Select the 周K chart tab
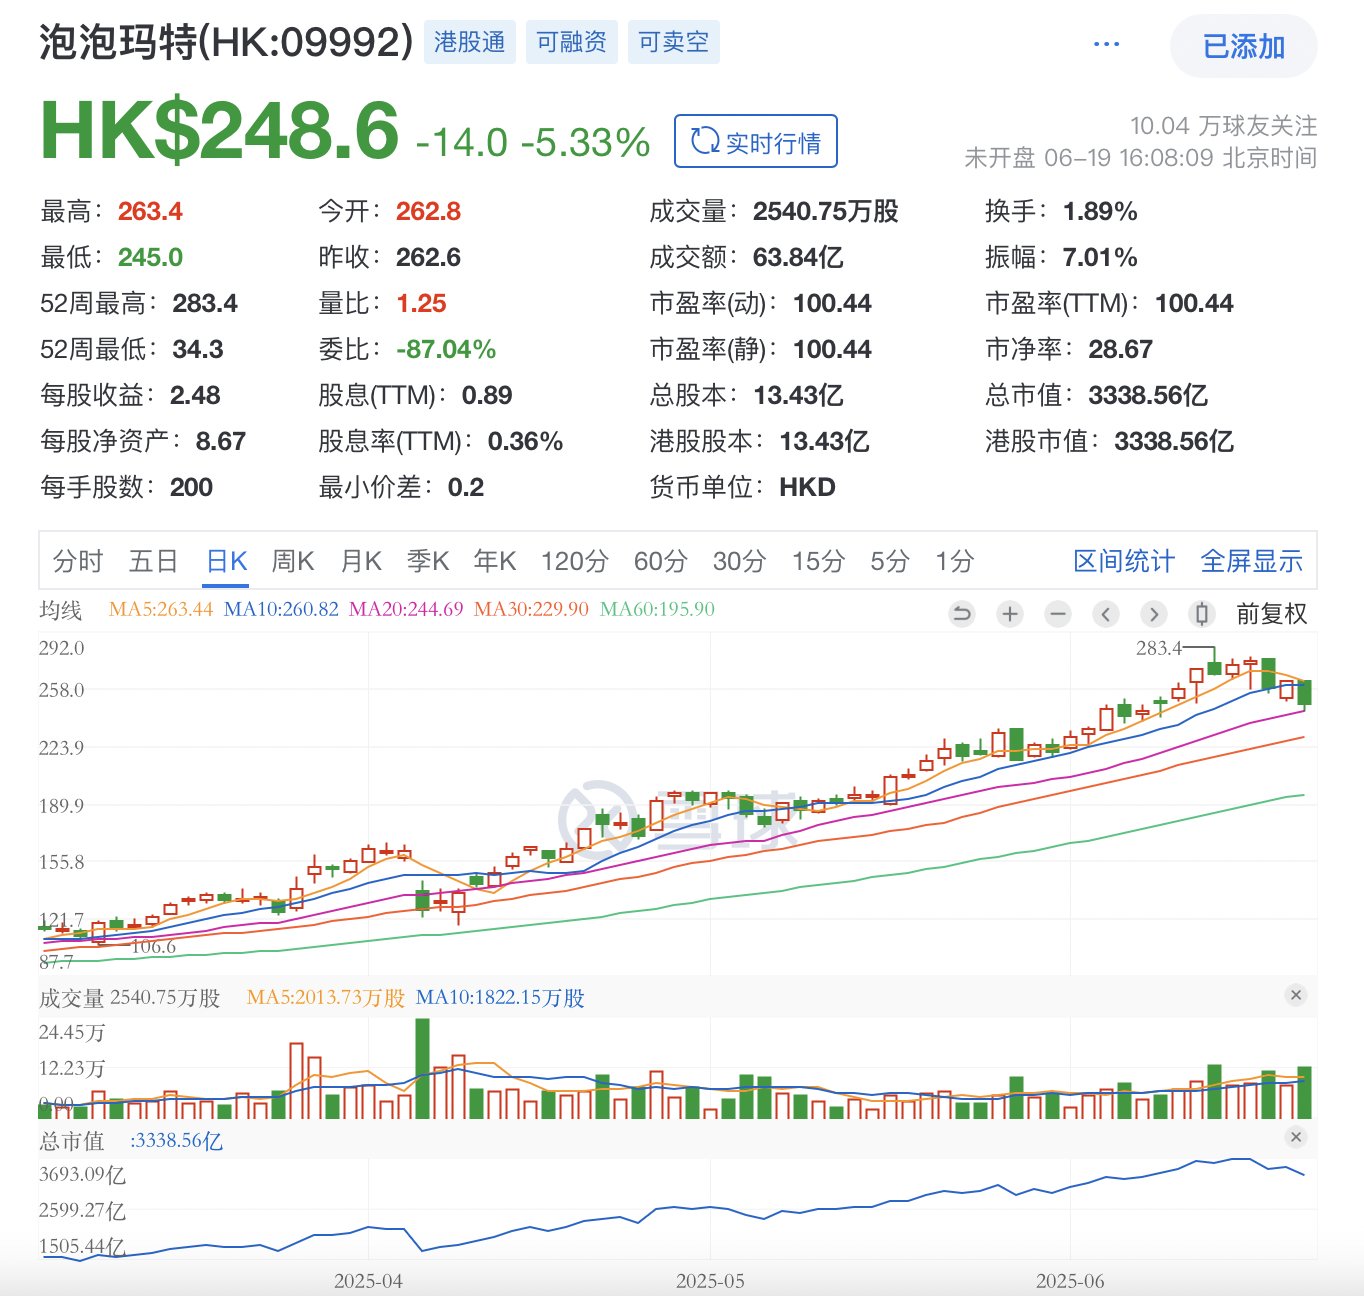Viewport: 1364px width, 1296px height. pos(293,561)
